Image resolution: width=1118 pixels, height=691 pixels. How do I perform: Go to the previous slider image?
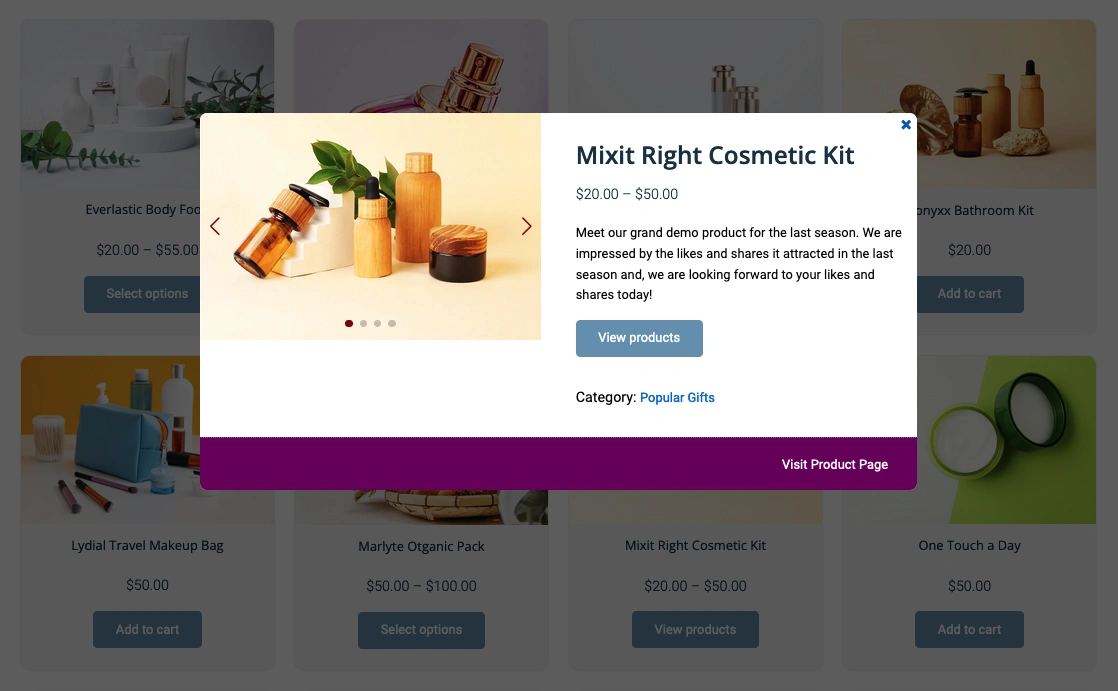(x=215, y=226)
